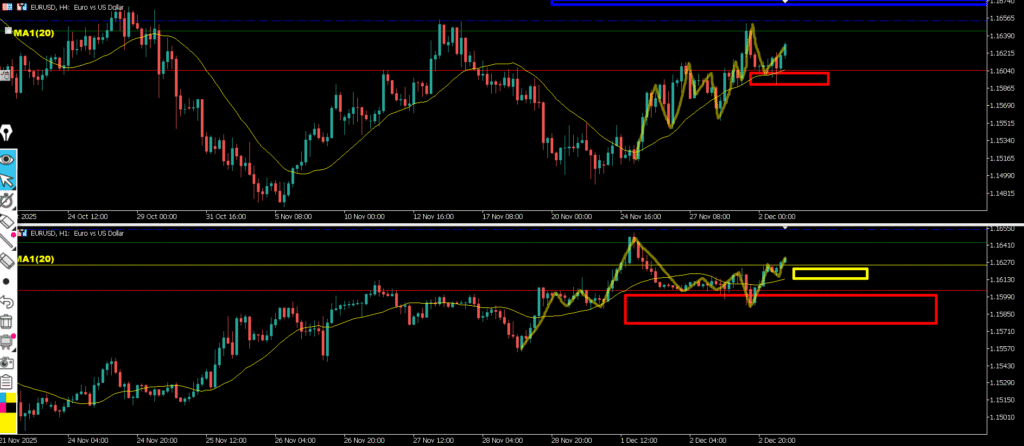This screenshot has height=446, width=1024.
Task: Toggle the MA1(20) indicator square on H4 chart
Action: pos(8,32)
